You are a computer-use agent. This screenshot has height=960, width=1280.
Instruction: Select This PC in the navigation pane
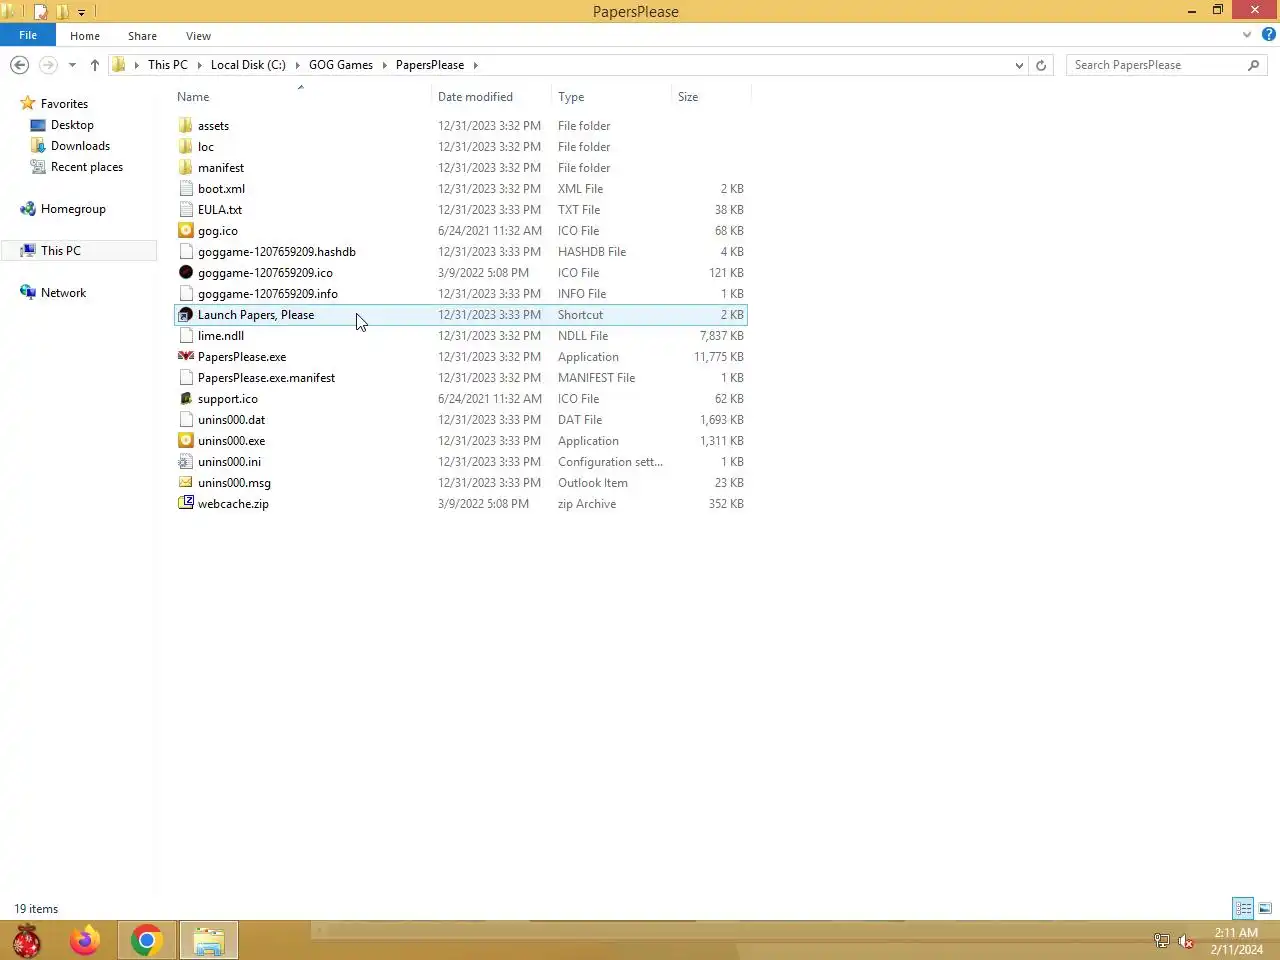click(60, 251)
